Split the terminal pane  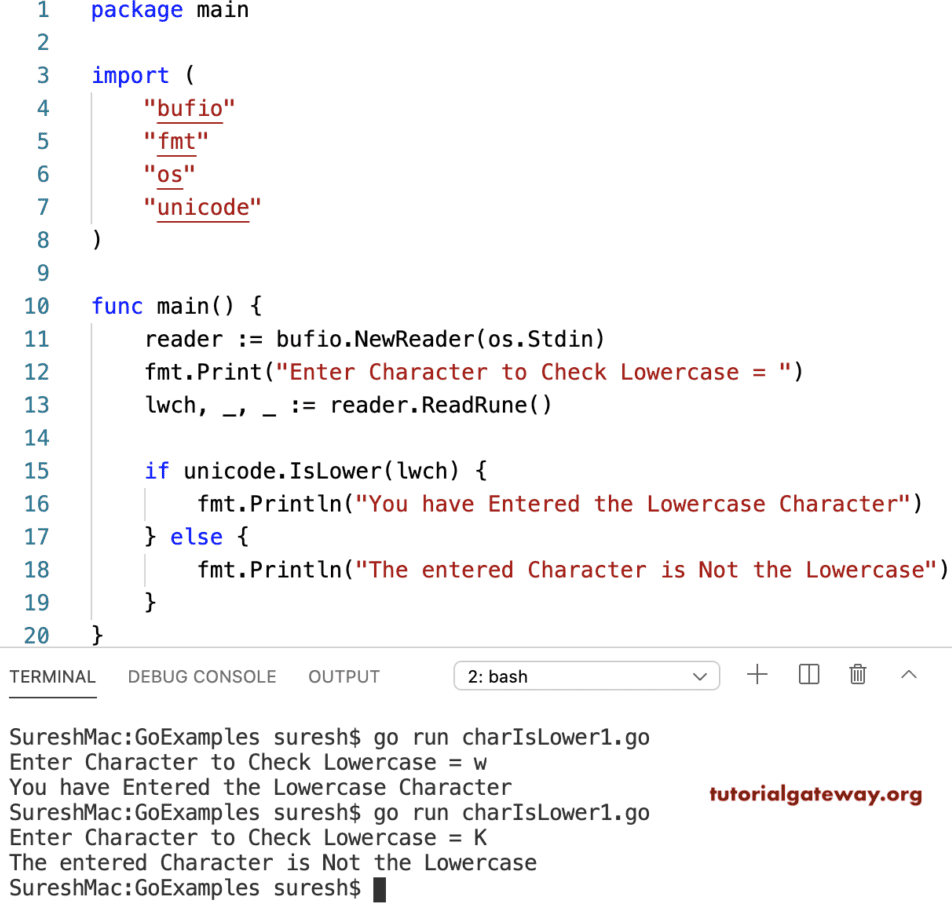pos(808,675)
